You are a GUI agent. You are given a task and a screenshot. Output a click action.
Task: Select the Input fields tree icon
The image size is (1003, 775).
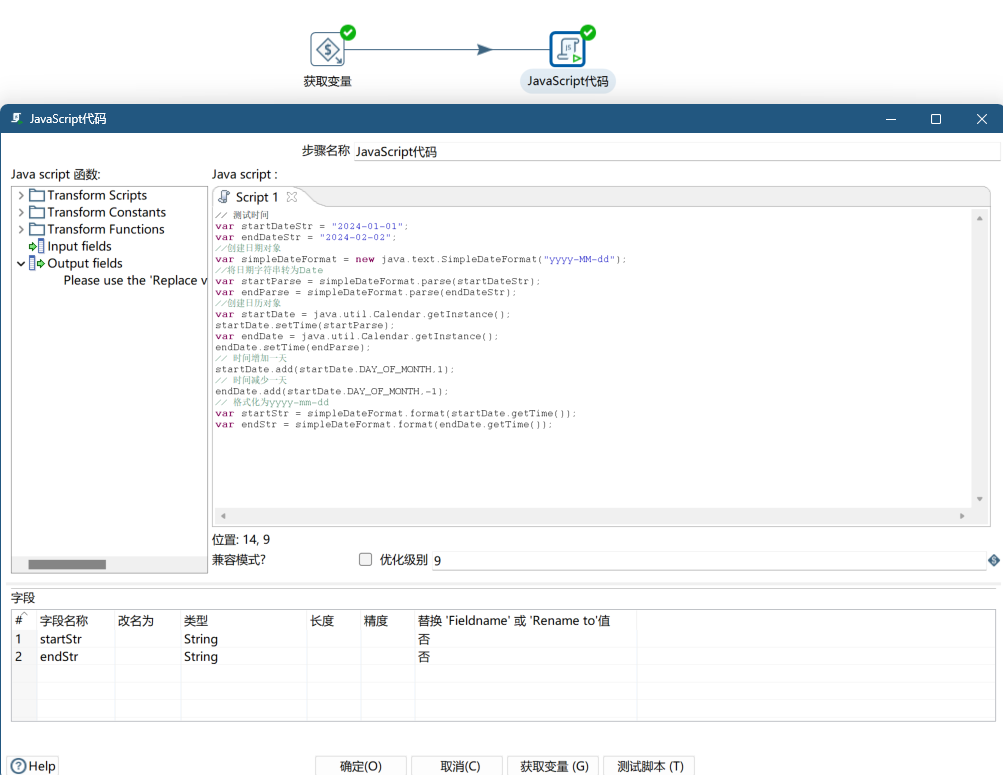pos(37,246)
